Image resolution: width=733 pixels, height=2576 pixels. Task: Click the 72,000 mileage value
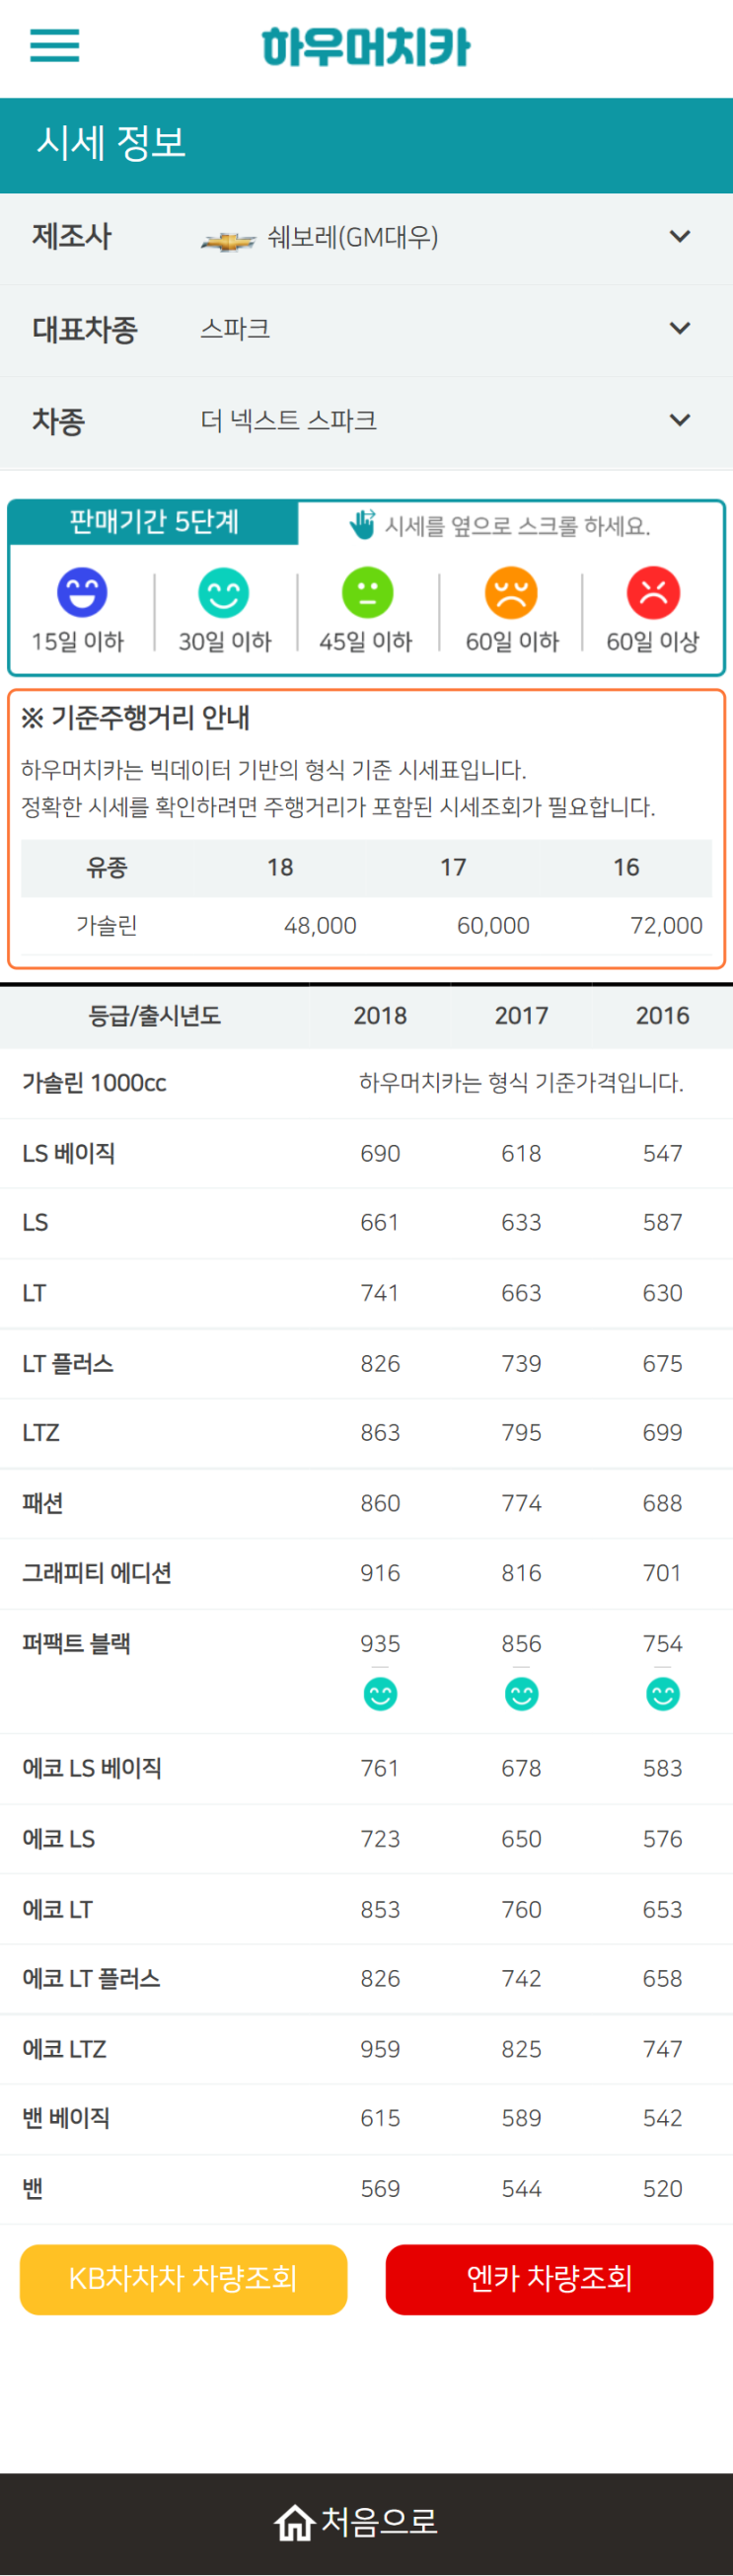click(667, 926)
